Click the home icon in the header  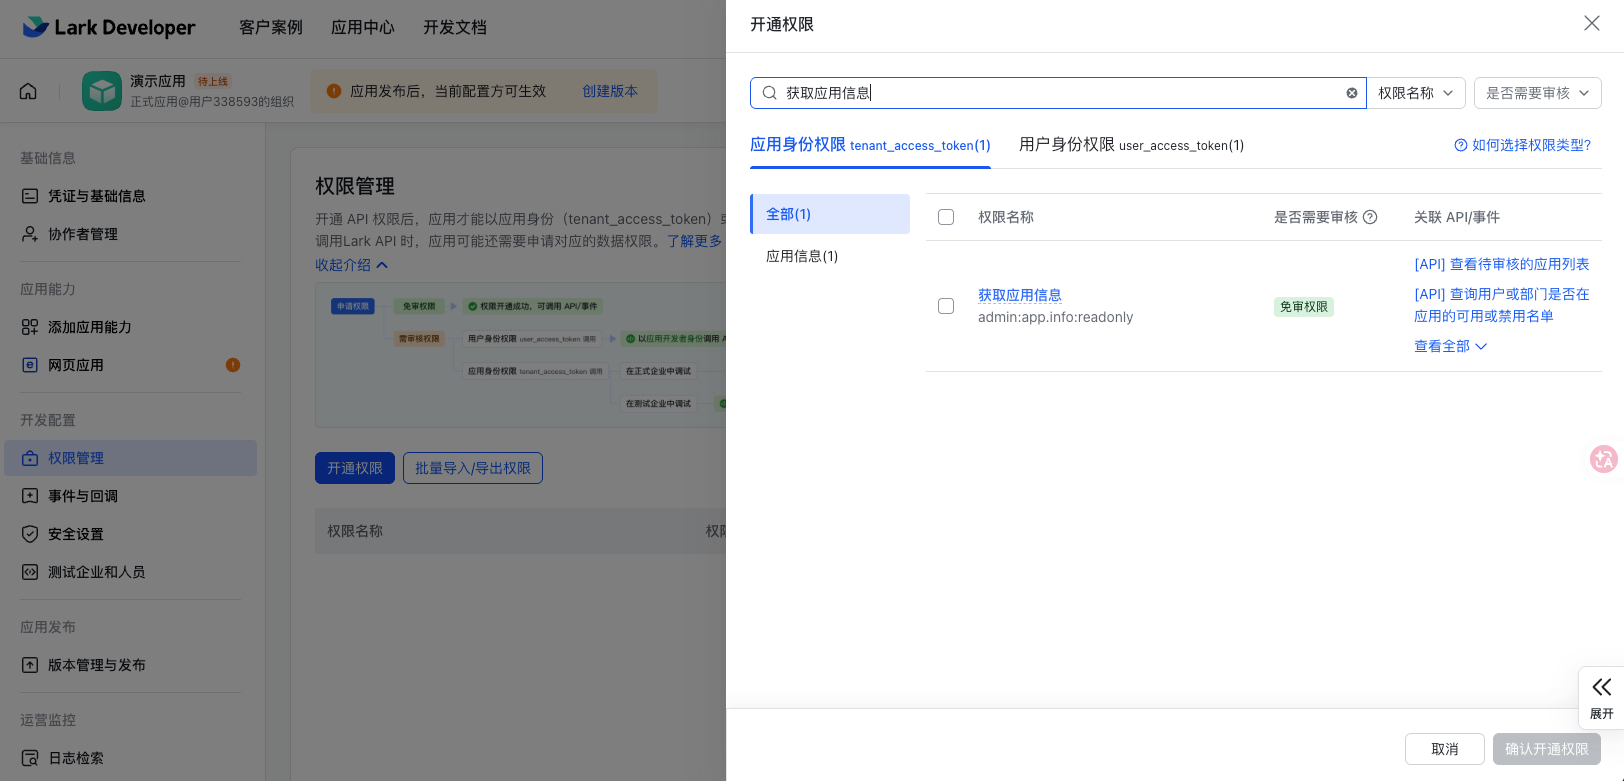click(28, 91)
